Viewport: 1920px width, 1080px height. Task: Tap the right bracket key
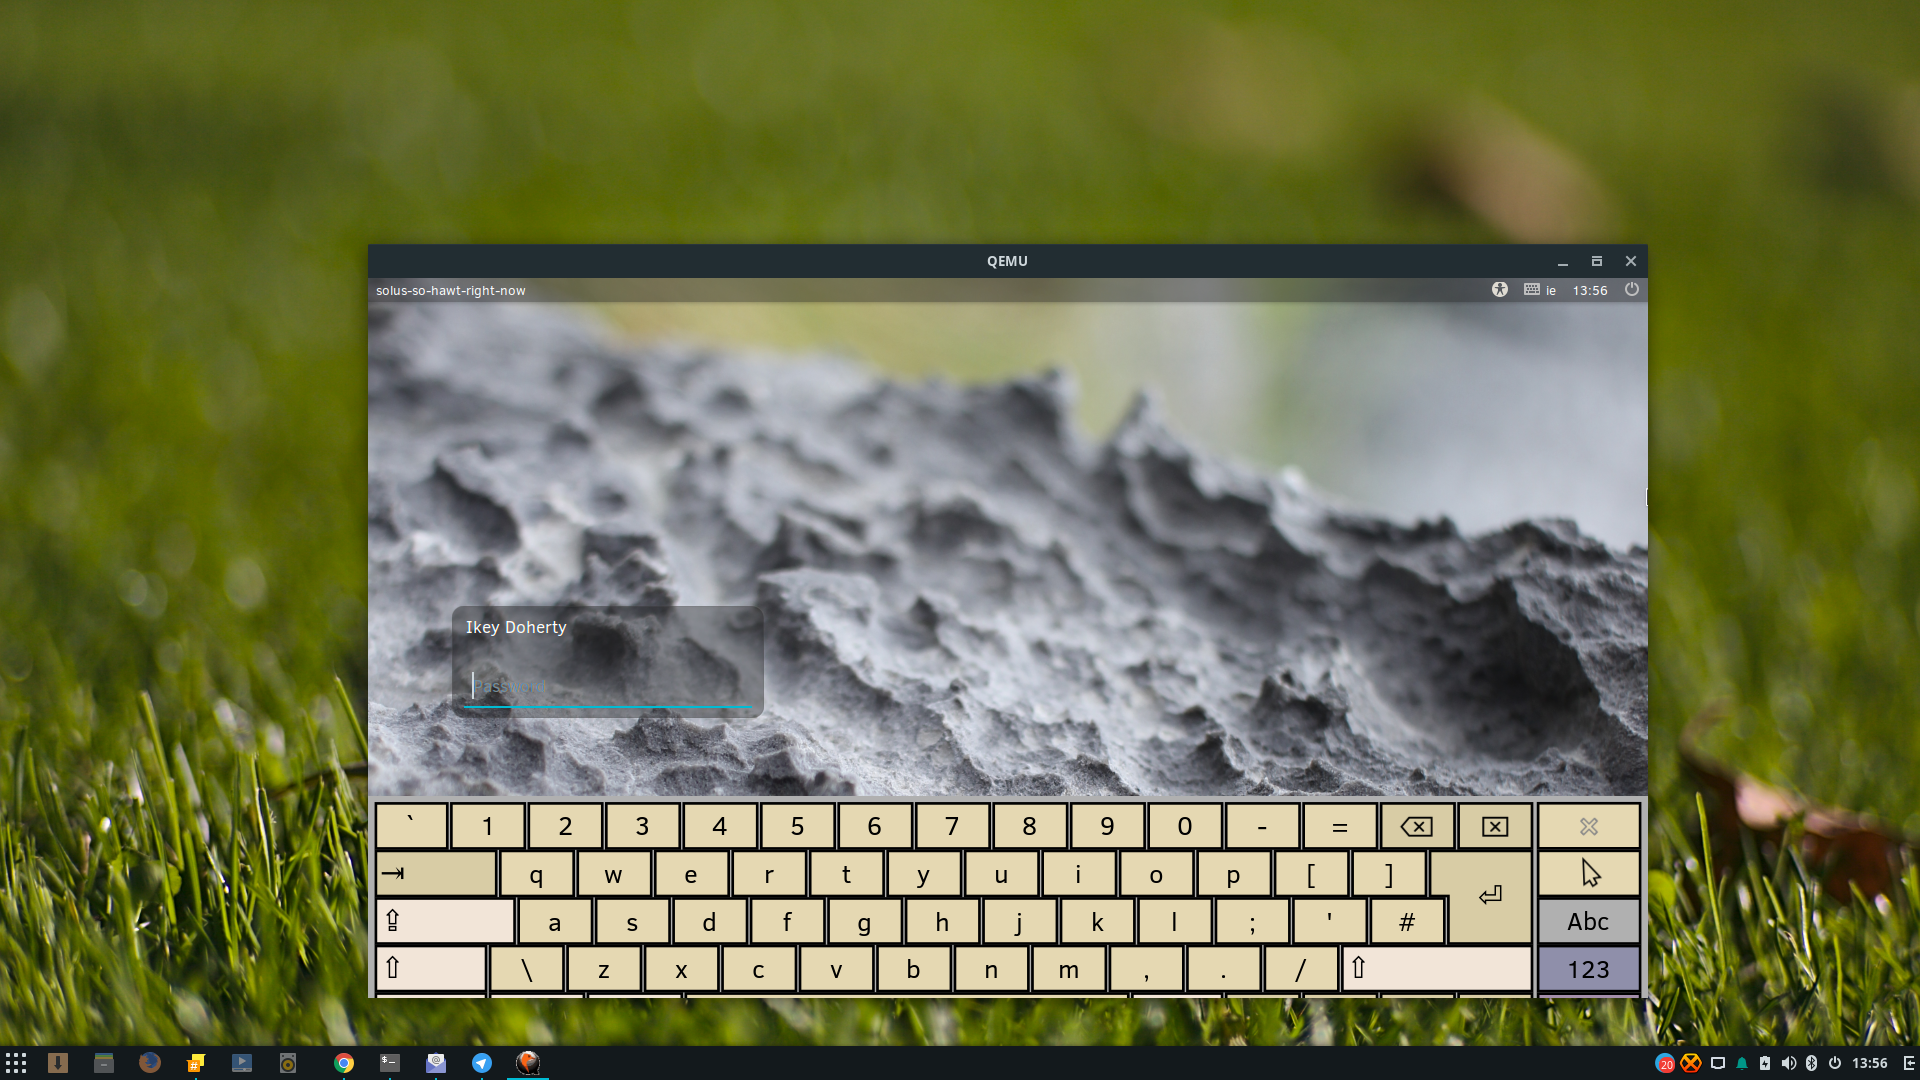pos(1388,874)
